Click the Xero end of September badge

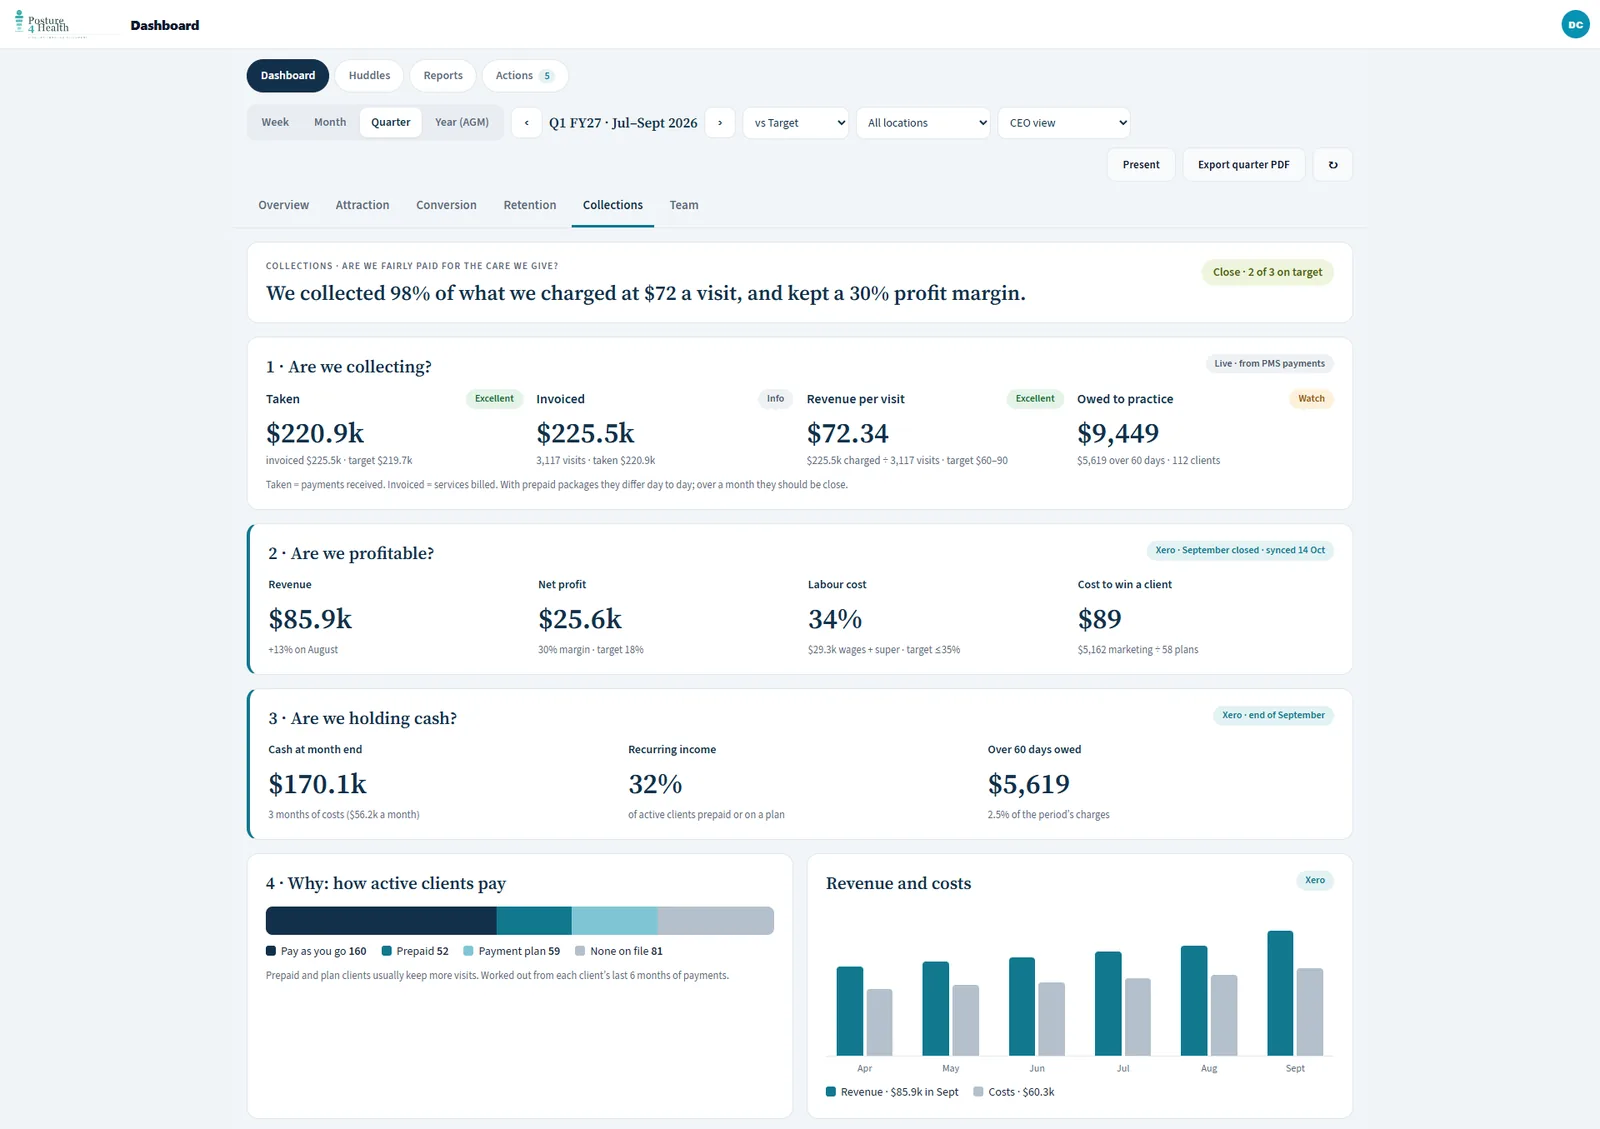click(x=1273, y=715)
